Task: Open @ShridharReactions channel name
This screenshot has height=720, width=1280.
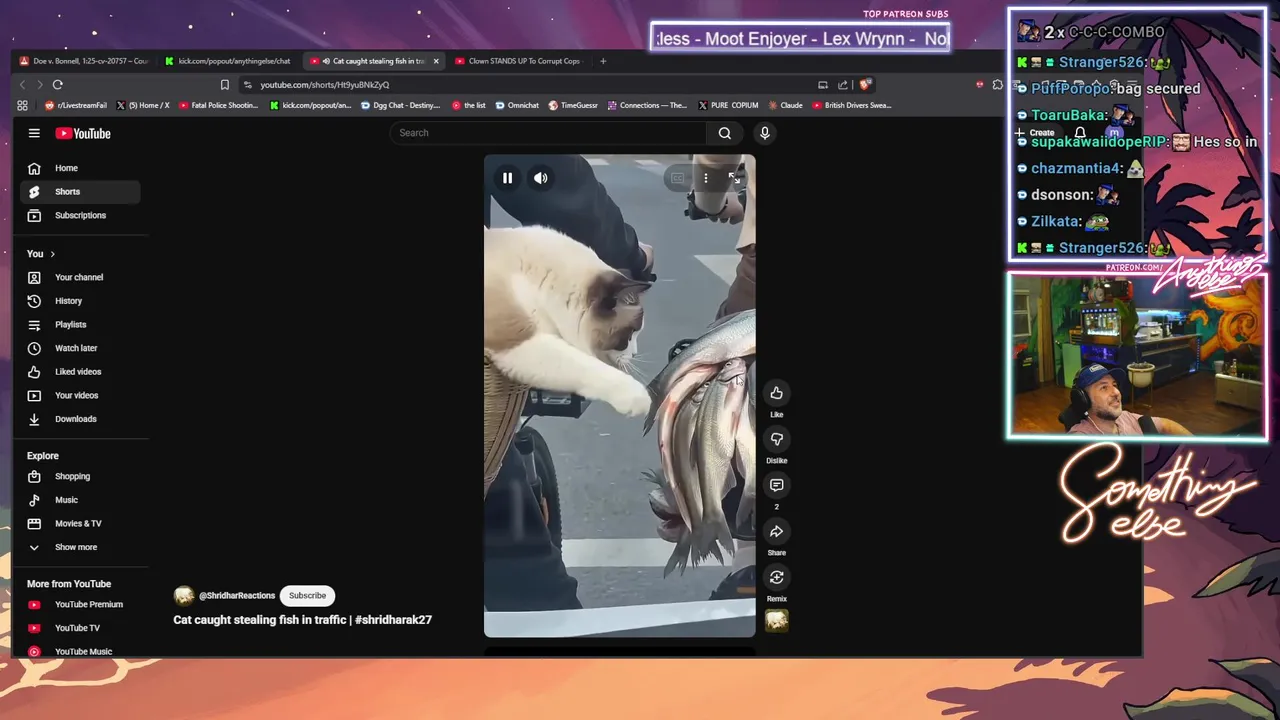Action: 237,596
